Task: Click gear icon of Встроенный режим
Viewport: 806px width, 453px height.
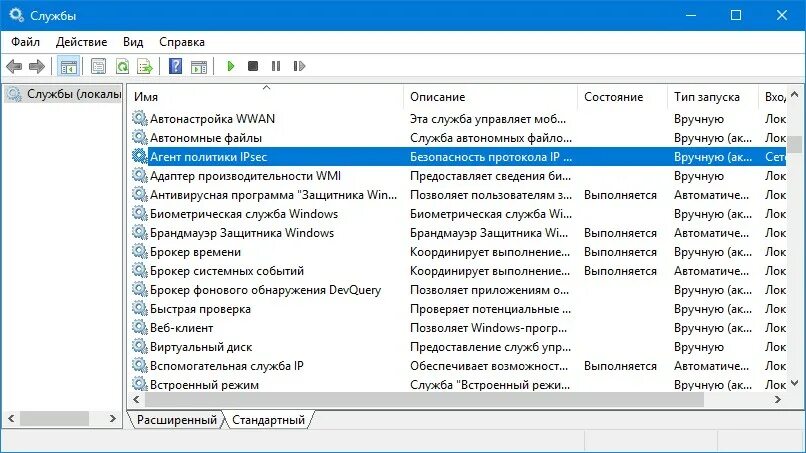Action: click(x=139, y=384)
